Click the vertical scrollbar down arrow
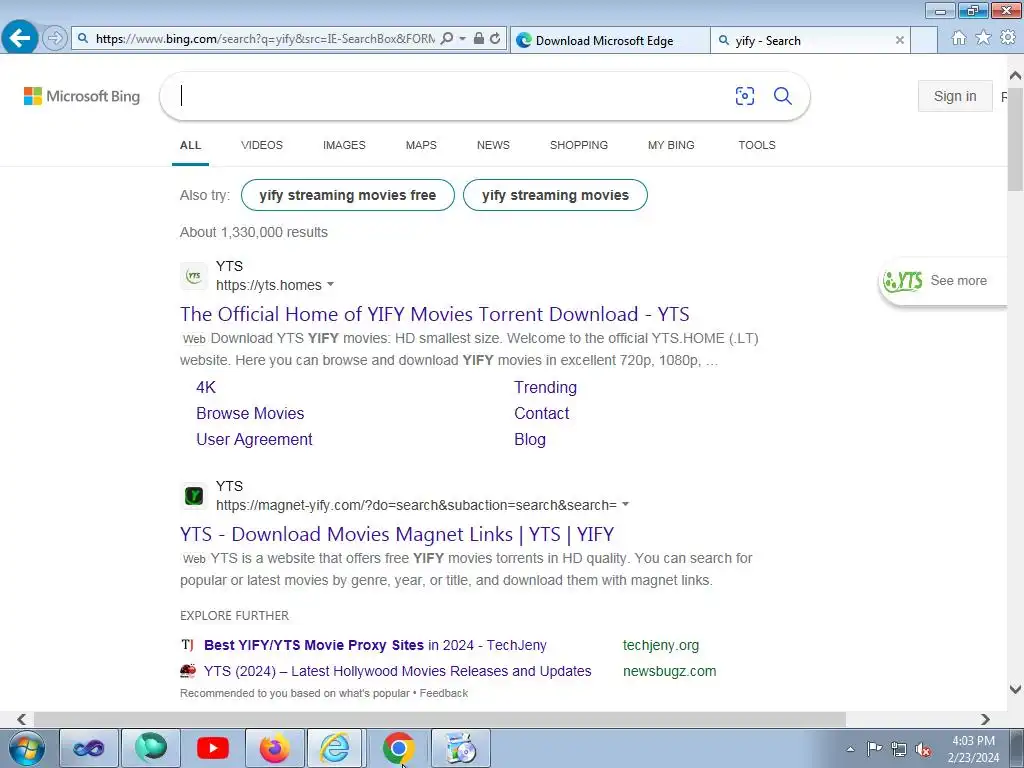Image resolution: width=1024 pixels, height=768 pixels. click(1015, 690)
